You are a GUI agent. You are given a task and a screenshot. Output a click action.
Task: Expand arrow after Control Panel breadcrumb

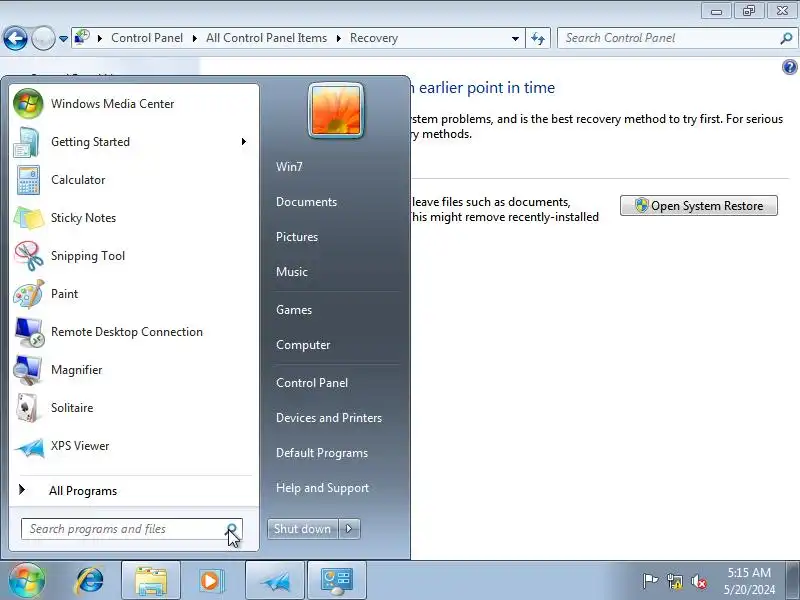pyautogui.click(x=195, y=38)
